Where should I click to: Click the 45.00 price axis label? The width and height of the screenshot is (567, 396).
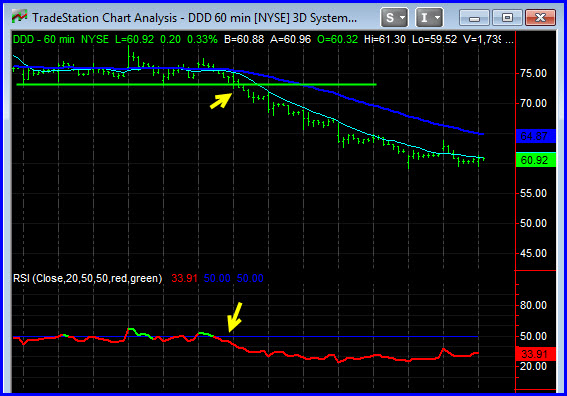pyautogui.click(x=533, y=253)
